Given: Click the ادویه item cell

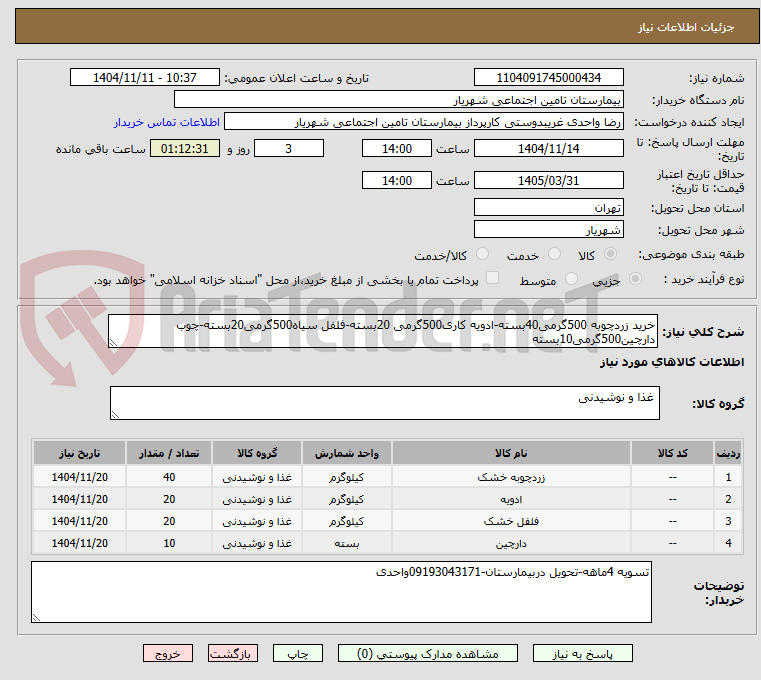Looking at the screenshot, I should (x=511, y=499).
